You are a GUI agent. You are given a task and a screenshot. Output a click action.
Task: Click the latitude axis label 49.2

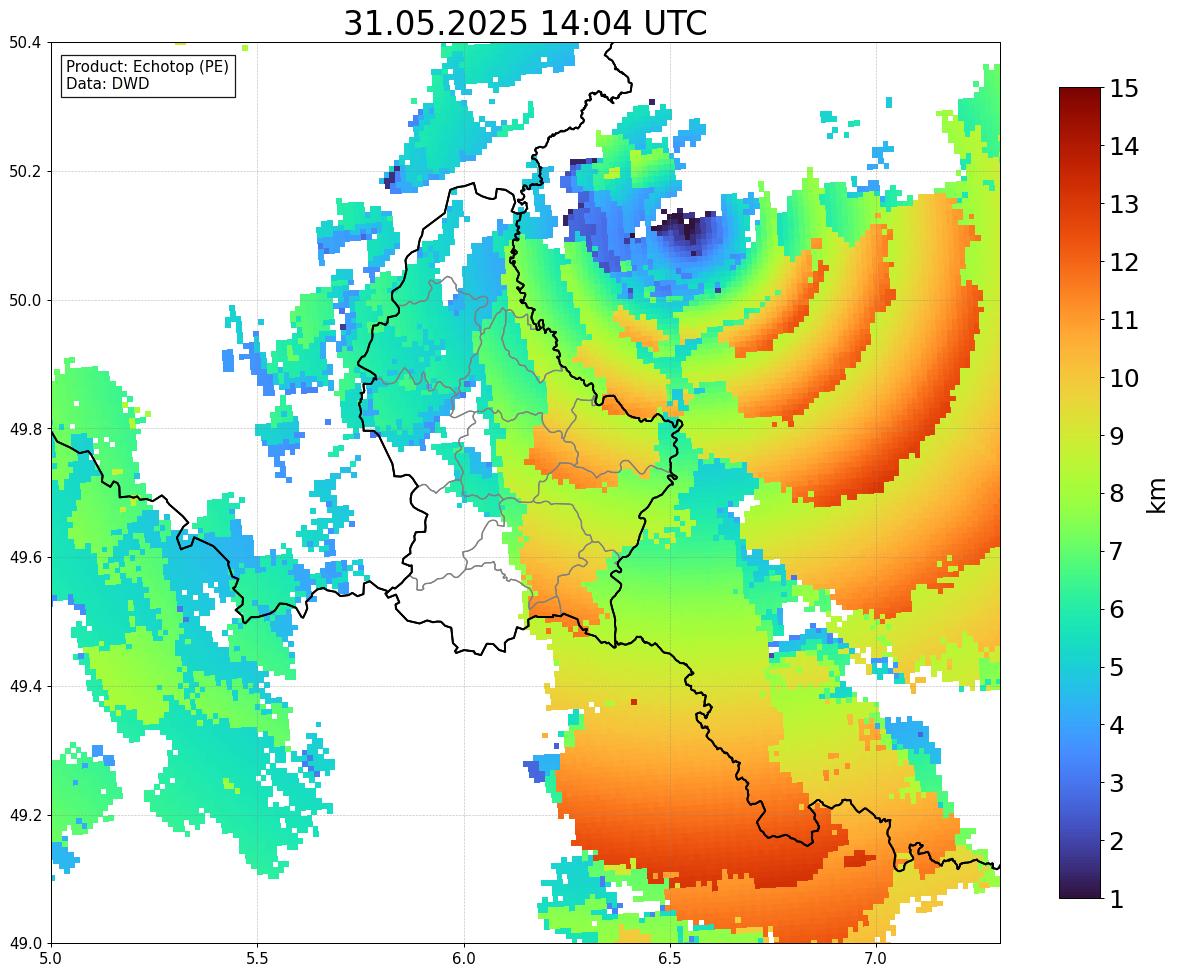pyautogui.click(x=25, y=815)
